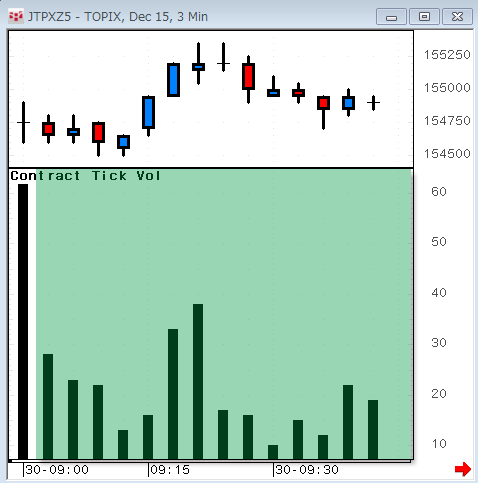The image size is (478, 483).
Task: Click the 30-09:00 time axis marker
Action: (x=57, y=470)
